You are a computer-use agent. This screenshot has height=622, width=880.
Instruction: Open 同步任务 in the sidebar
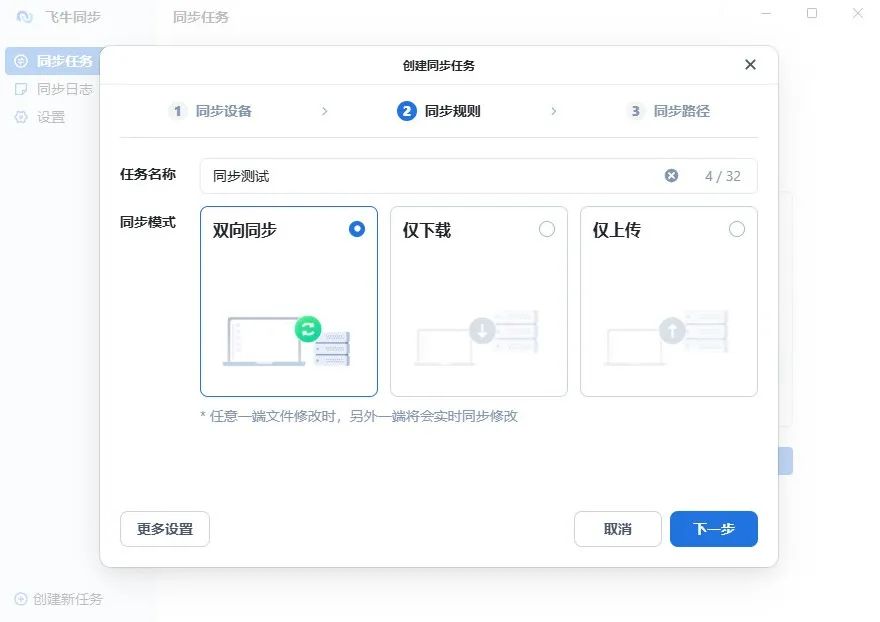[53, 61]
